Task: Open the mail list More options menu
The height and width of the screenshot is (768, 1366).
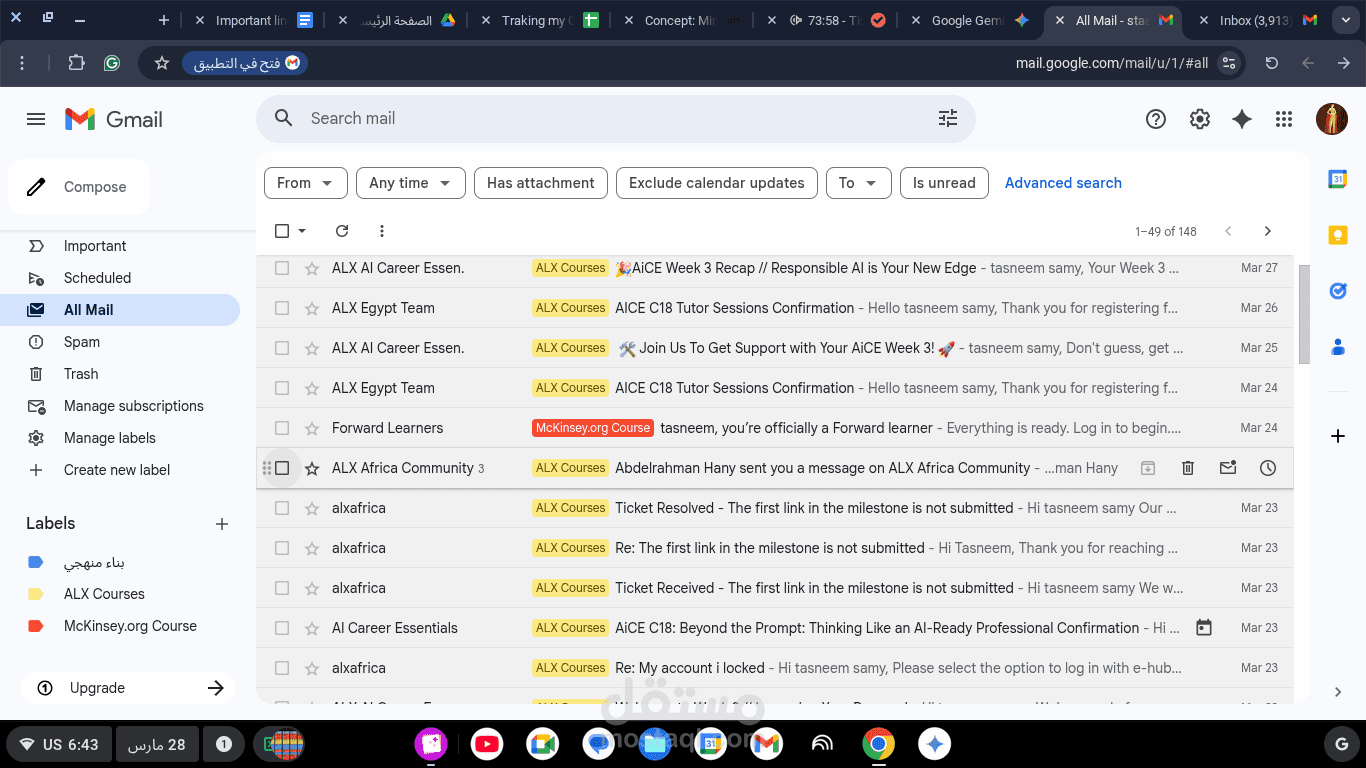Action: [x=382, y=231]
